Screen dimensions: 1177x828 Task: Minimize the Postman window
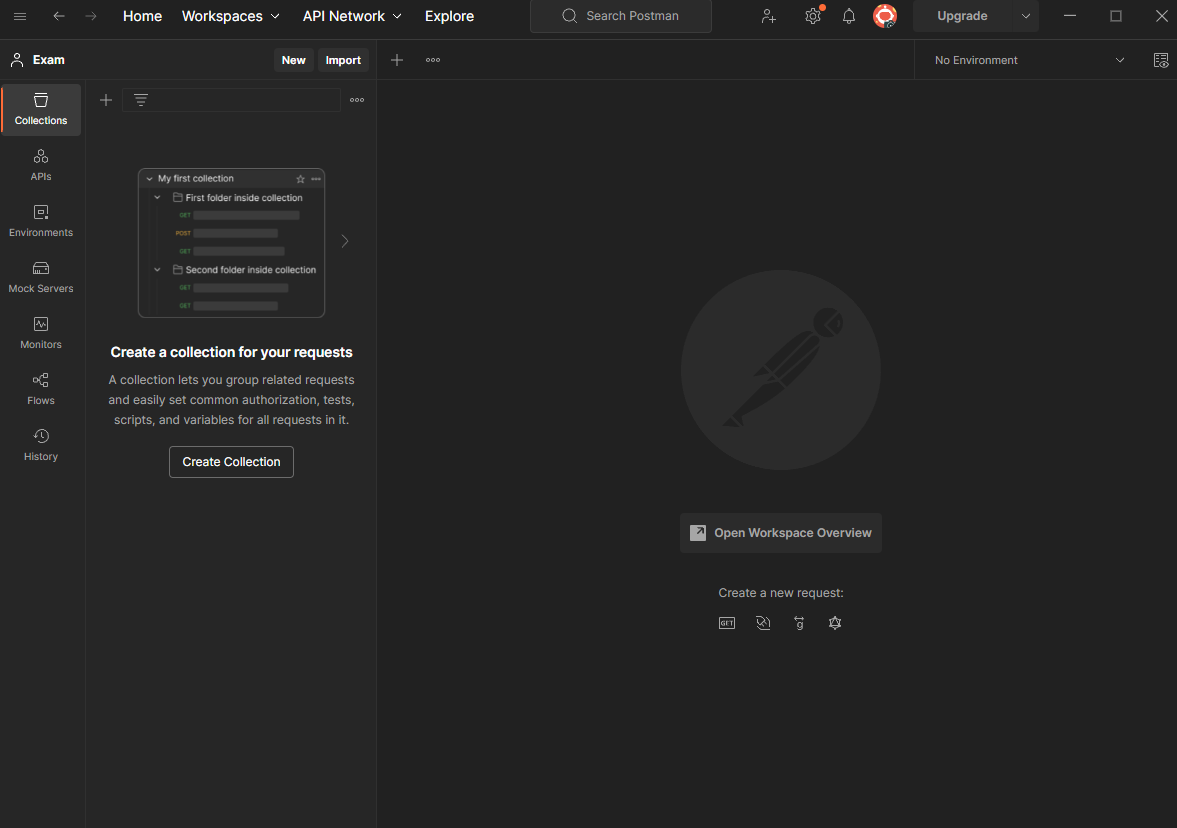pyautogui.click(x=1070, y=16)
